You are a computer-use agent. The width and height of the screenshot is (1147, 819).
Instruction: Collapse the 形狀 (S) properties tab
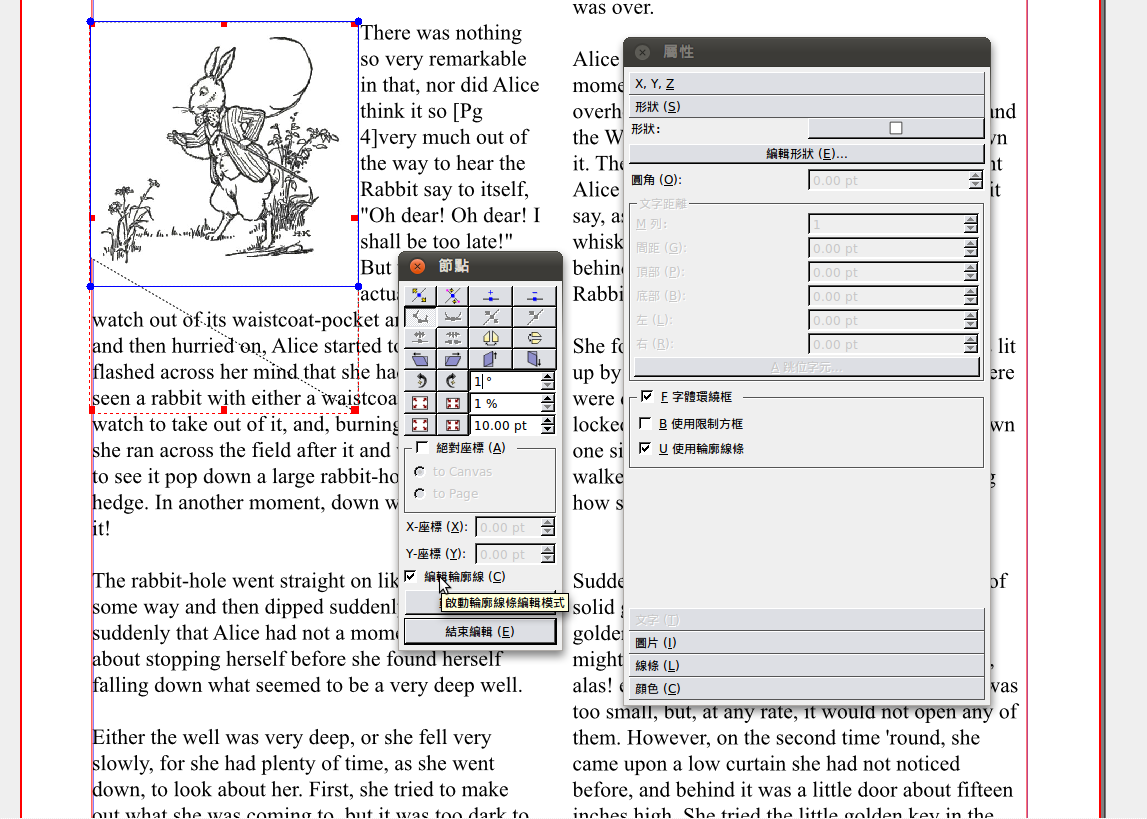click(x=806, y=106)
